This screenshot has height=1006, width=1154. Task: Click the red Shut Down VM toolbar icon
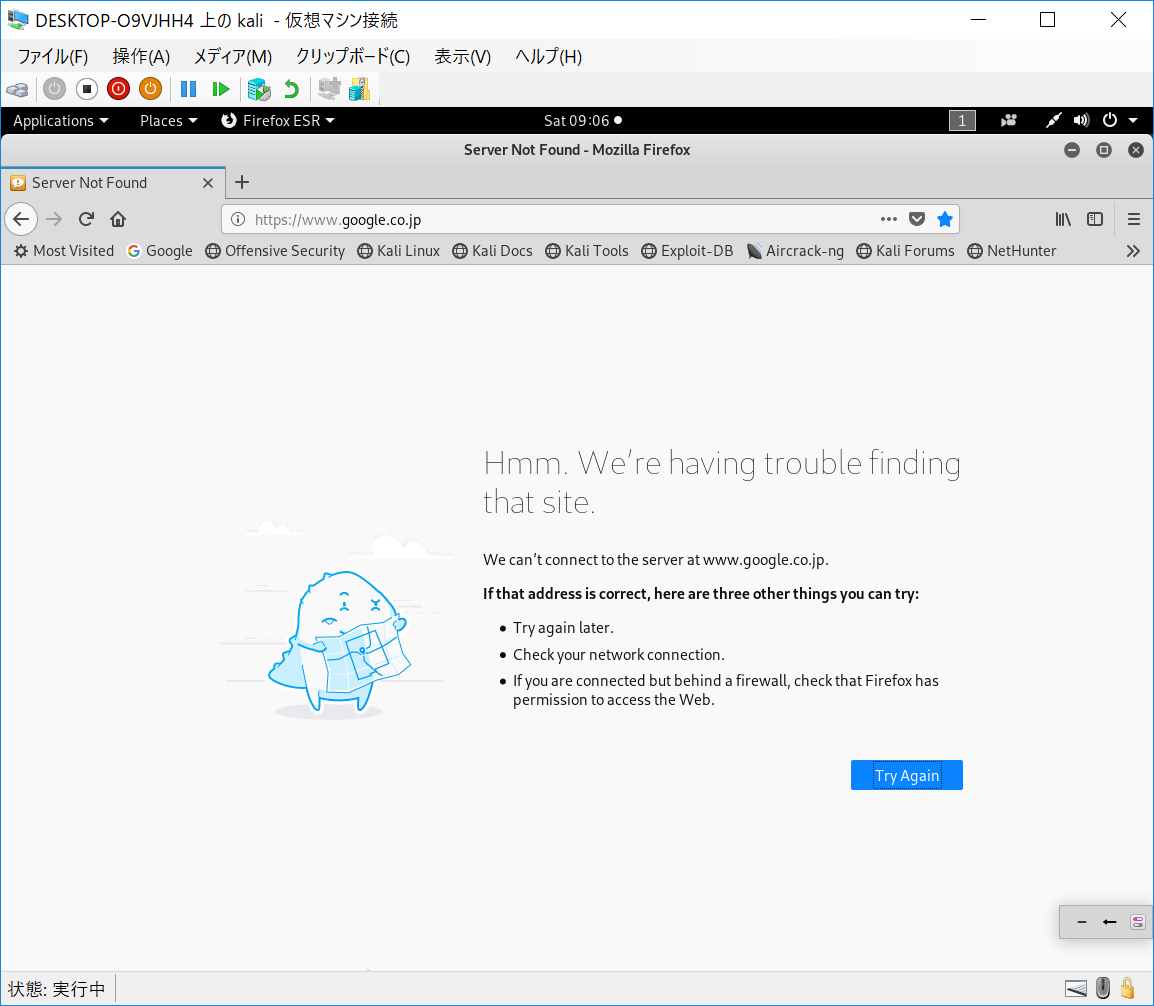(118, 89)
